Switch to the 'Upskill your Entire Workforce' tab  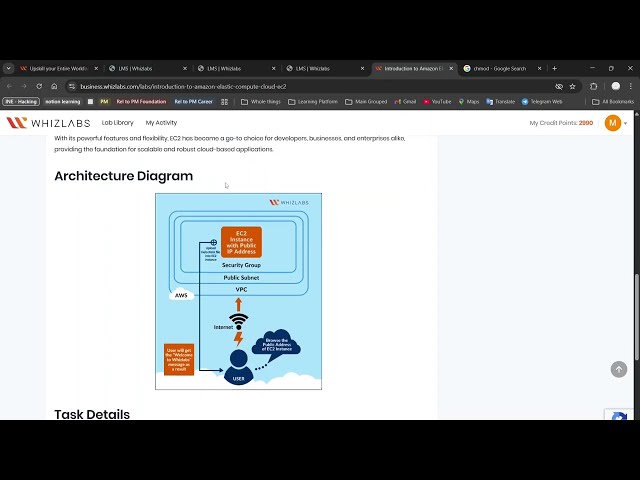[54, 69]
